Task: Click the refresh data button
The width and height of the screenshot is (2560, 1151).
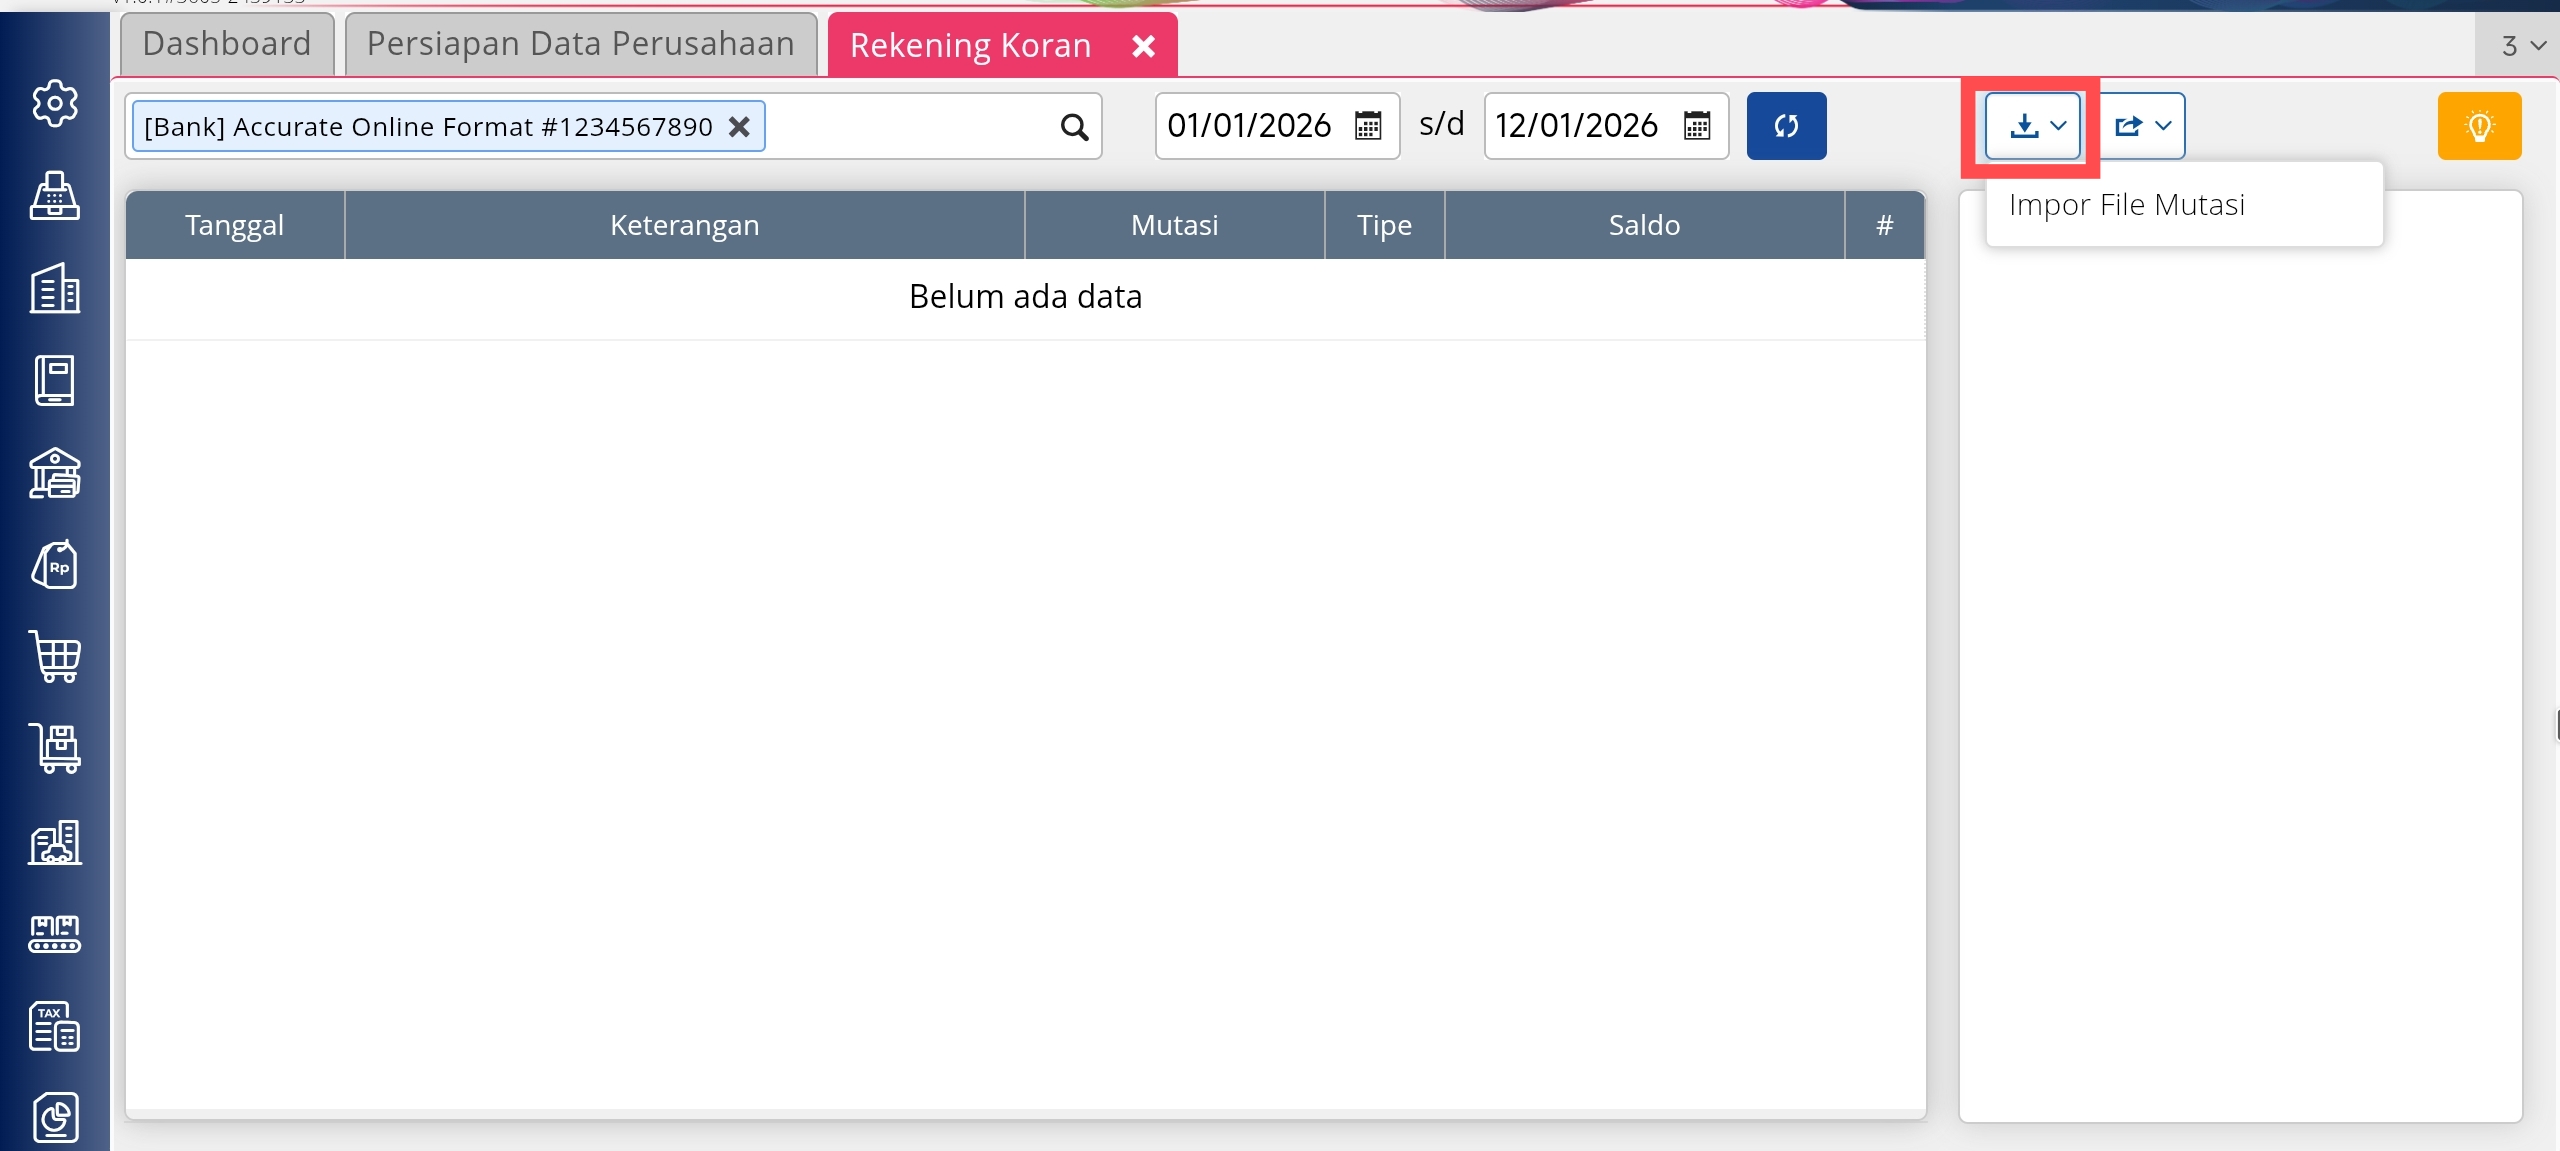Action: click(1786, 126)
